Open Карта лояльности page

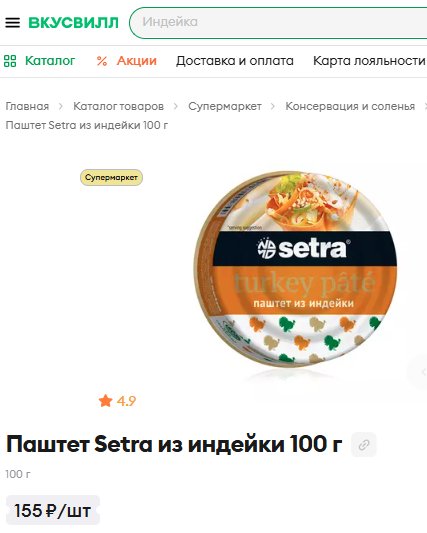click(369, 61)
